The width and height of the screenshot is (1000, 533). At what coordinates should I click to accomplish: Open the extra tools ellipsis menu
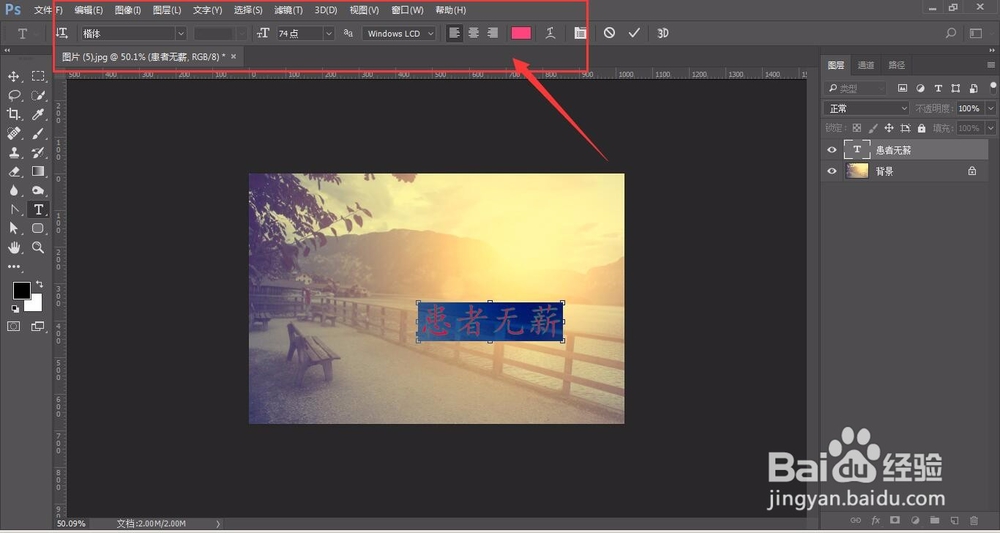(x=13, y=266)
